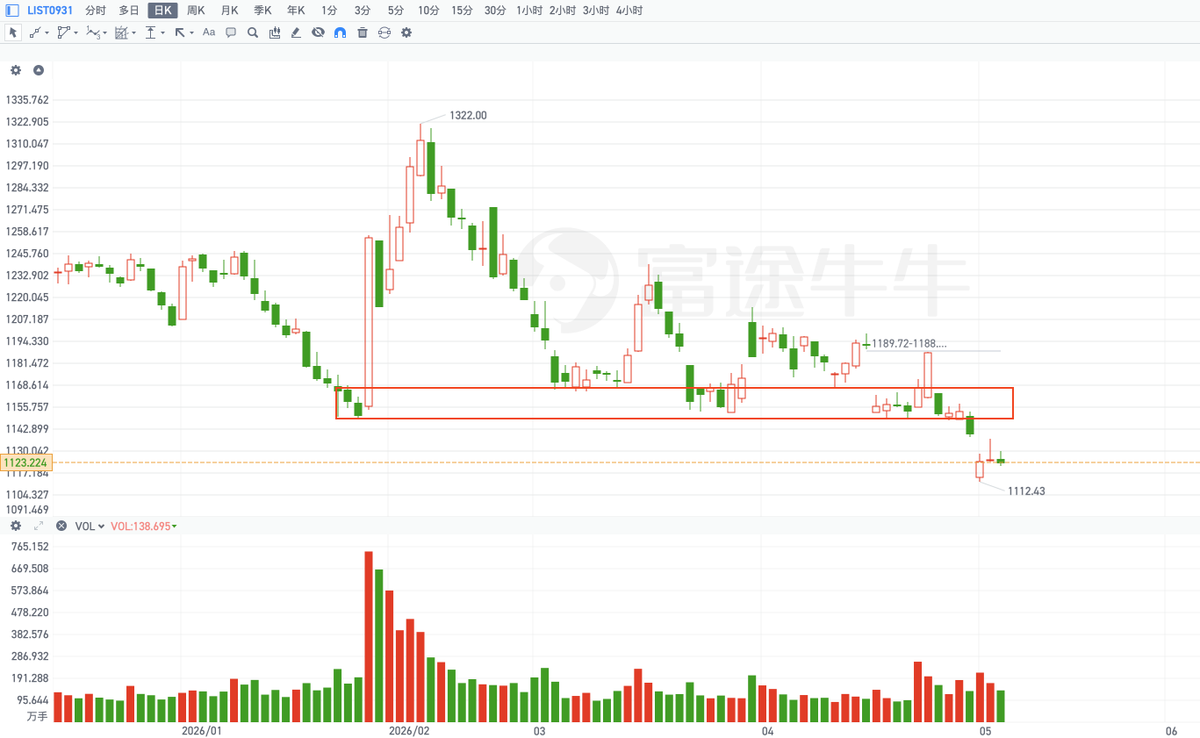
Task: Open measure tool dropdown arrow
Action: [x=163, y=33]
